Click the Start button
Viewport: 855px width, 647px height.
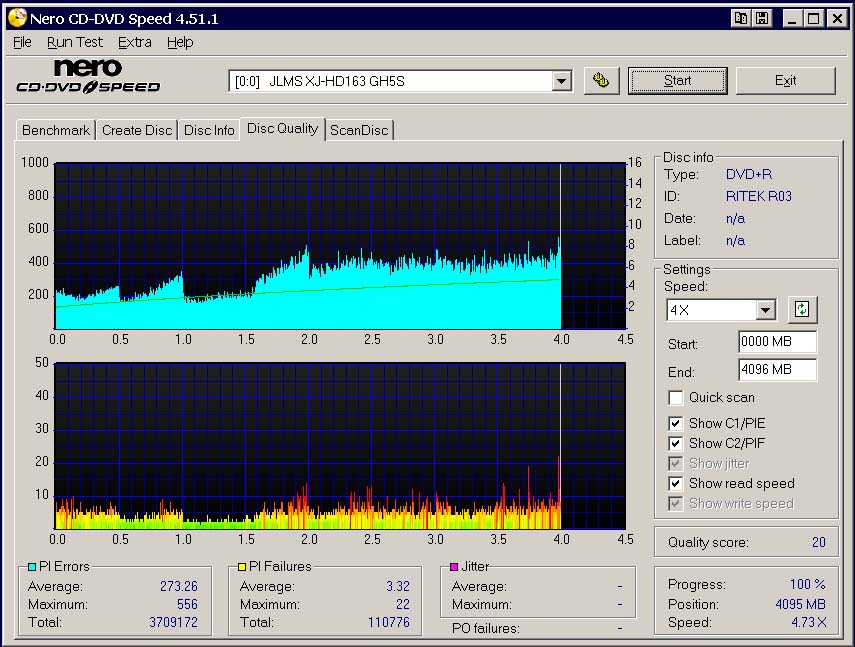677,81
